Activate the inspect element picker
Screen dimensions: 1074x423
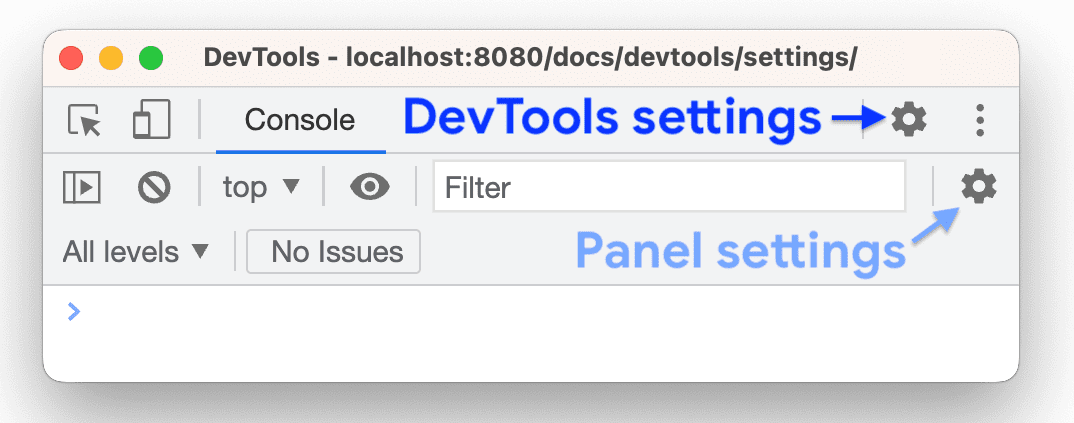click(85, 121)
